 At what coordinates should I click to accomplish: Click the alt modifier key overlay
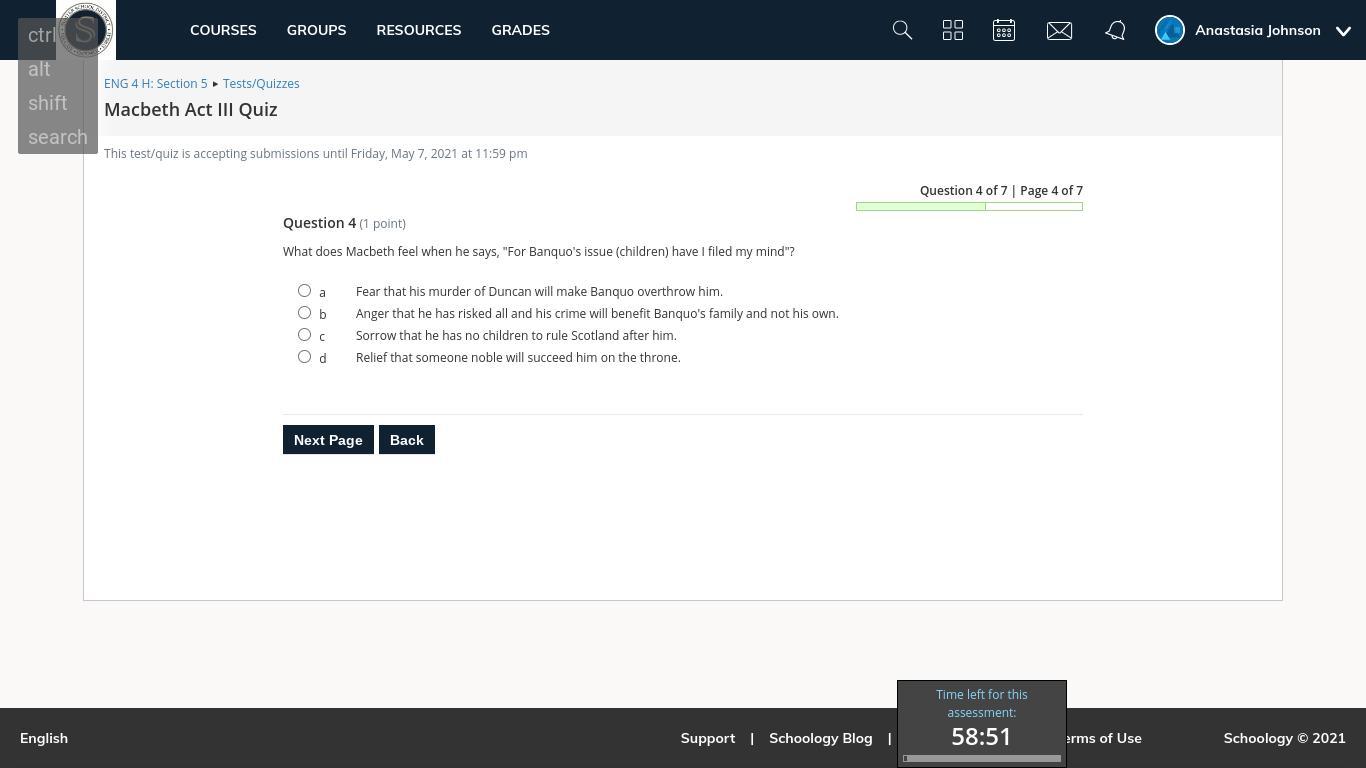pos(39,69)
